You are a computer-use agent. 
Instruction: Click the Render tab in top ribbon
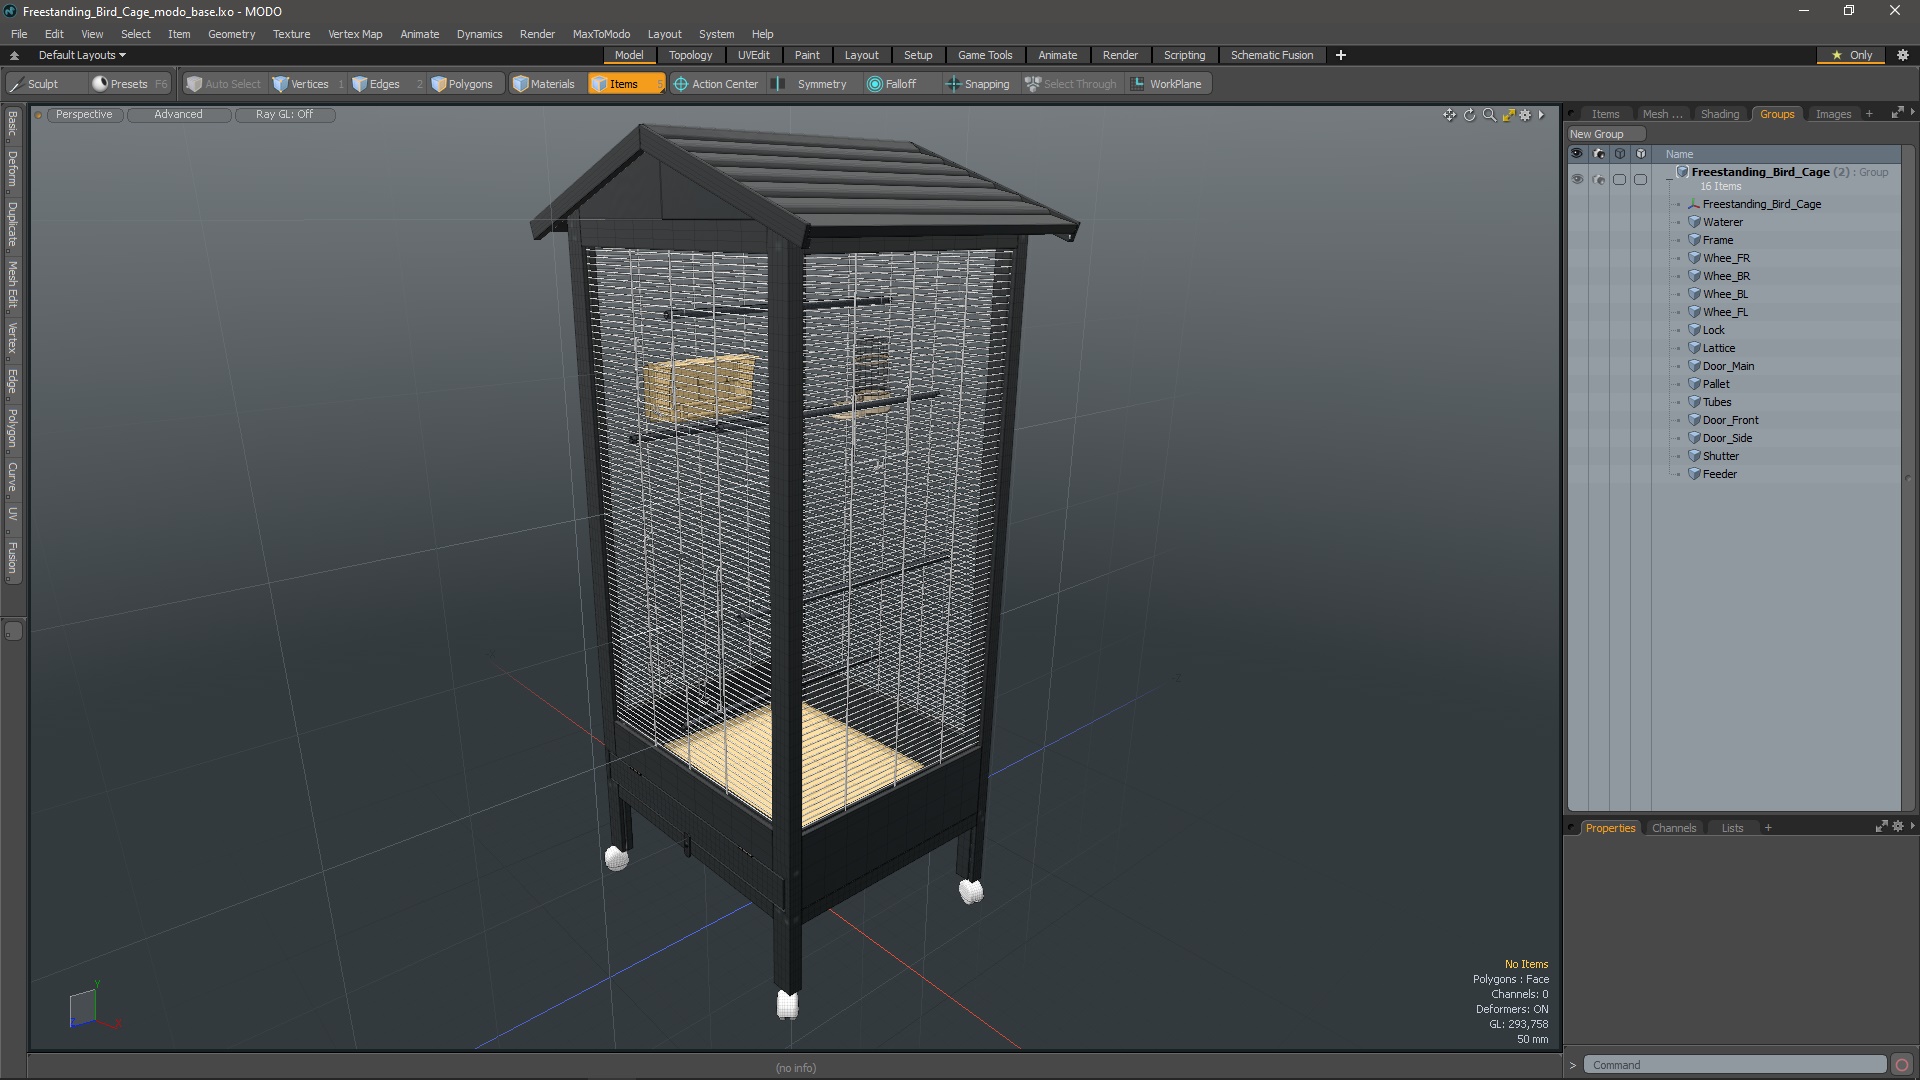point(1118,54)
